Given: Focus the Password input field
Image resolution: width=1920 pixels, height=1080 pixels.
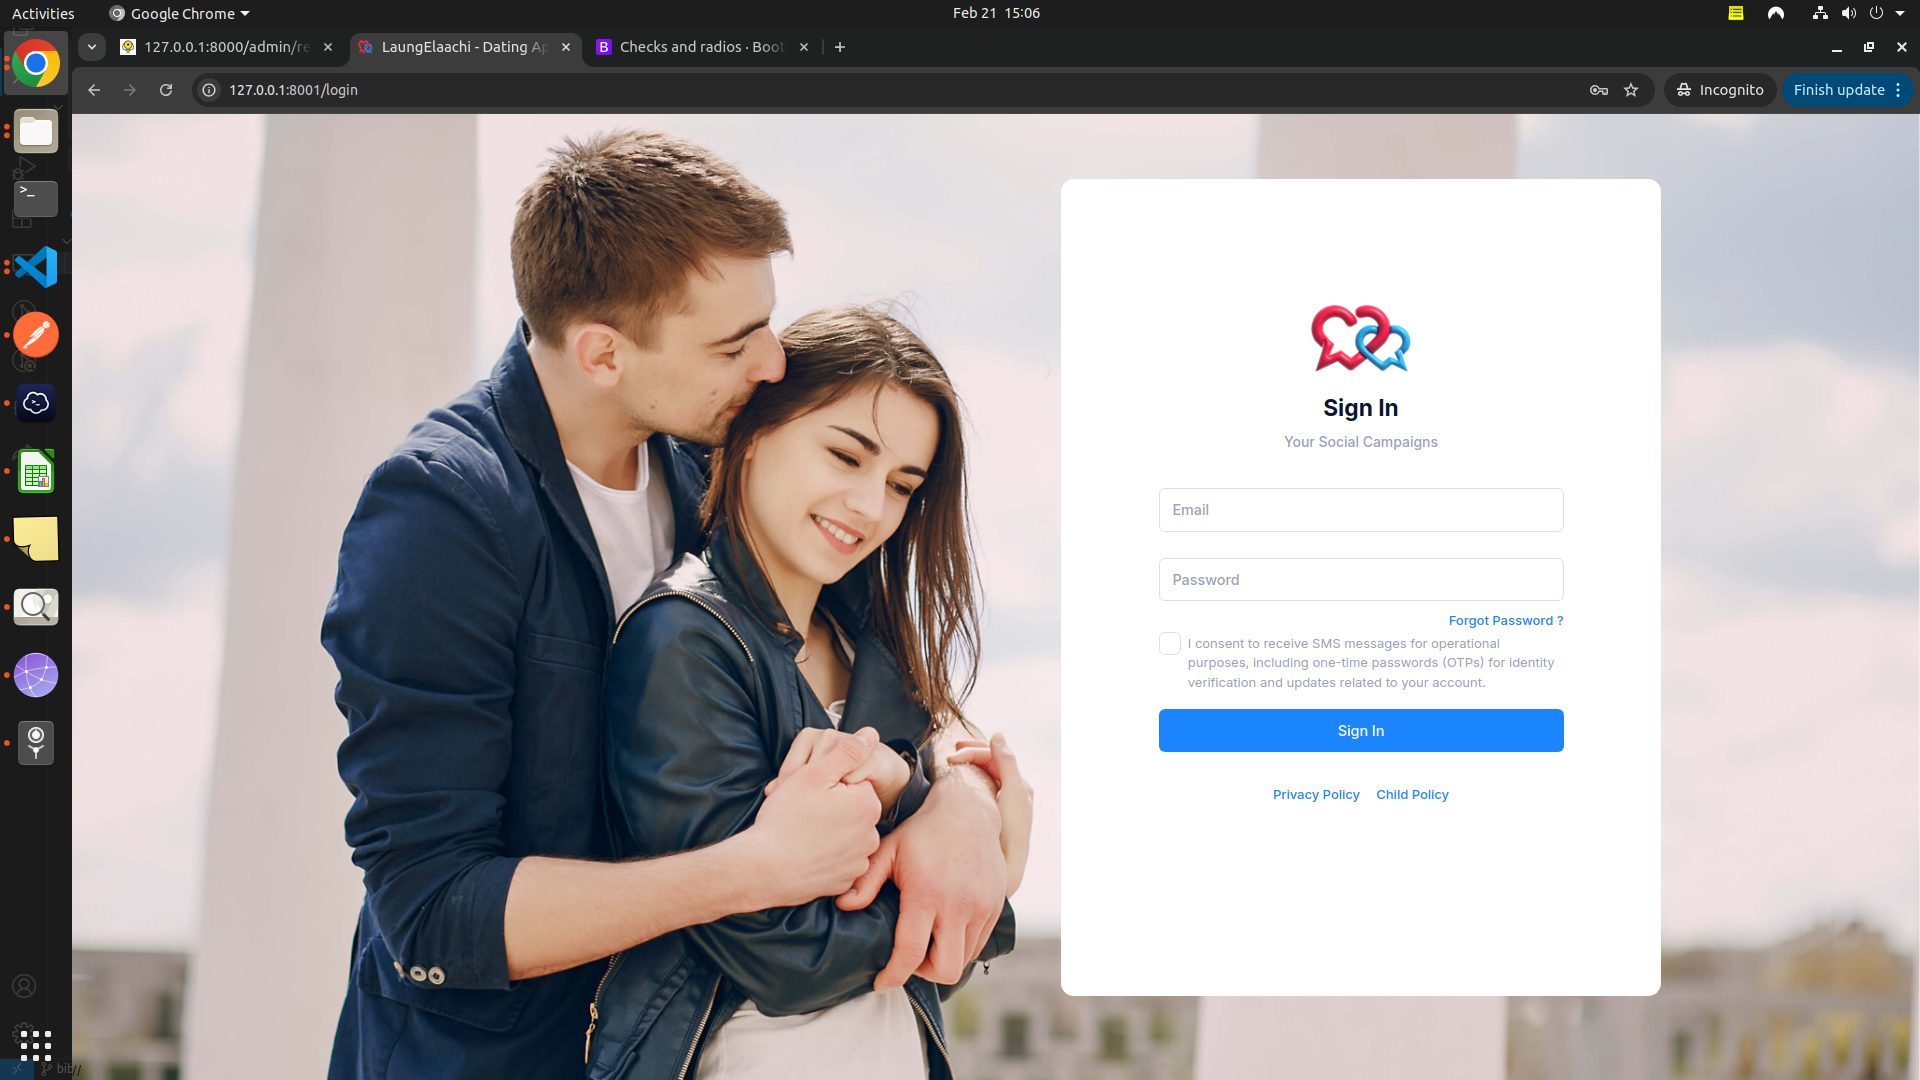Looking at the screenshot, I should (x=1360, y=580).
